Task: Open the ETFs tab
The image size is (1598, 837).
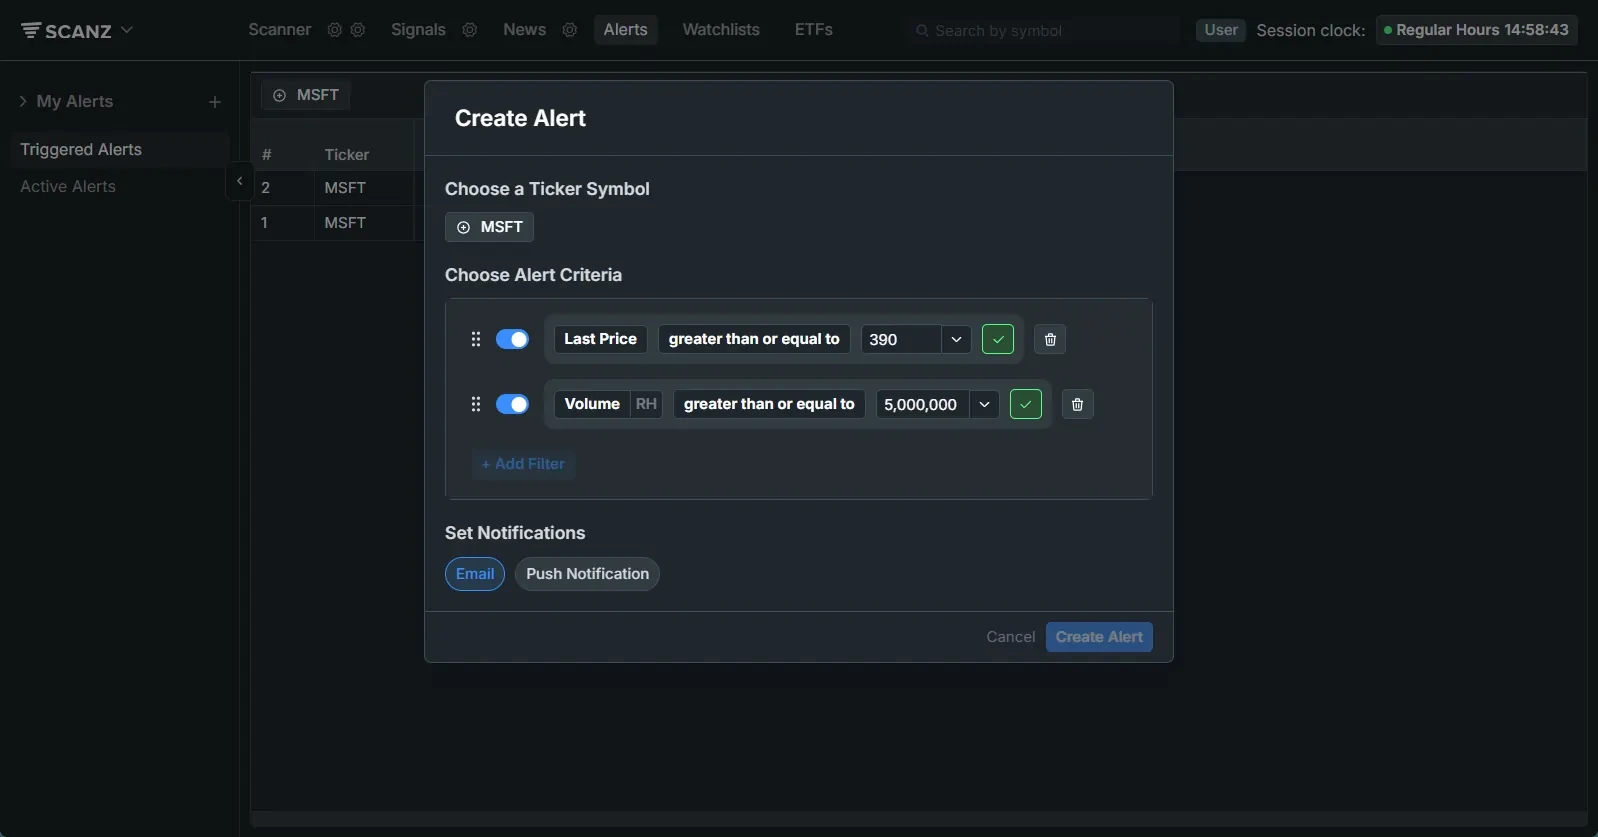Action: point(814,30)
